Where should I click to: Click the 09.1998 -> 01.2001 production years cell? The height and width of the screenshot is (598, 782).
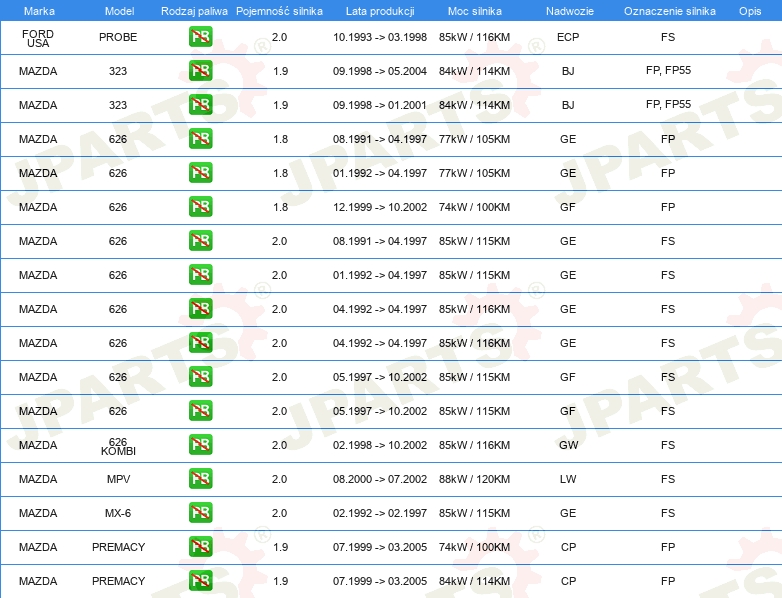[x=380, y=105]
